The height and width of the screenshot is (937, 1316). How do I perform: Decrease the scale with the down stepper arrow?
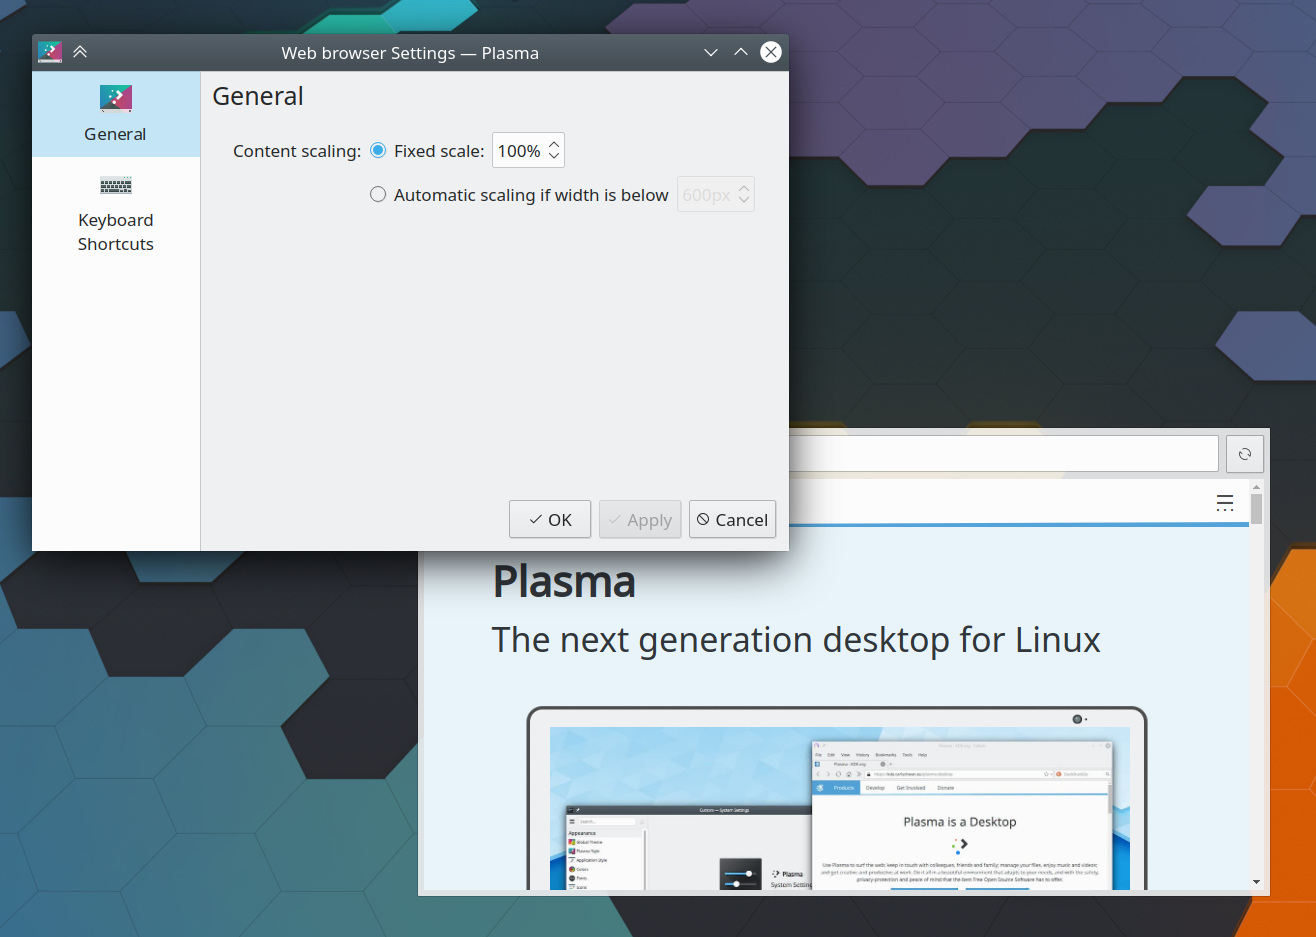click(x=553, y=156)
